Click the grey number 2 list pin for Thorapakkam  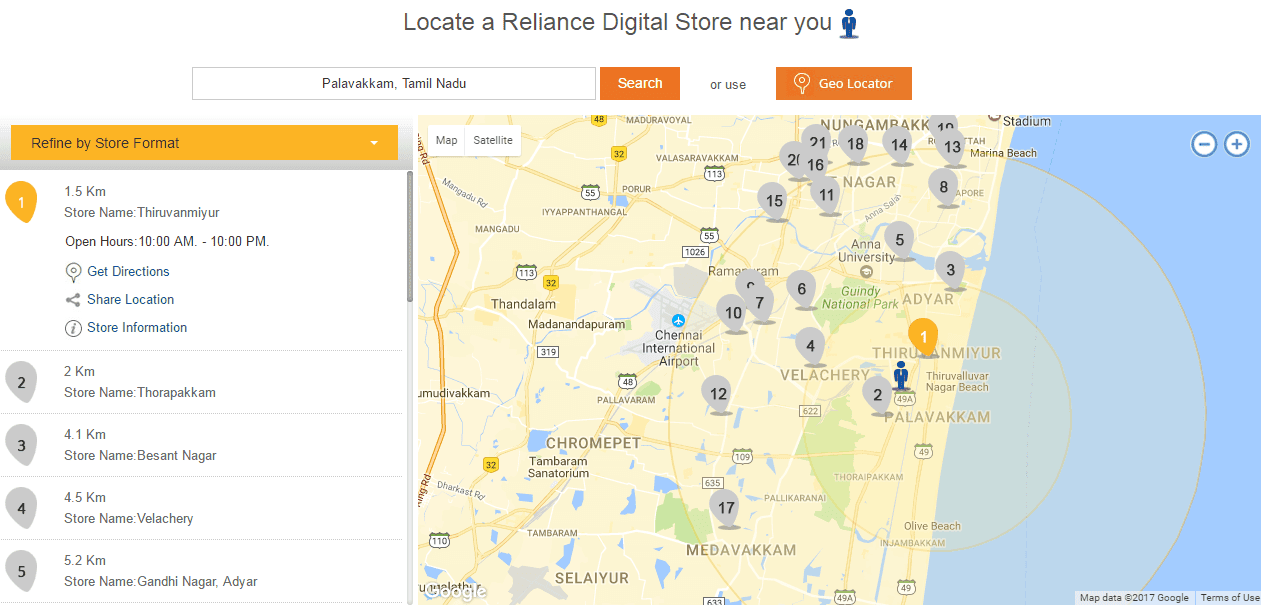tap(21, 381)
